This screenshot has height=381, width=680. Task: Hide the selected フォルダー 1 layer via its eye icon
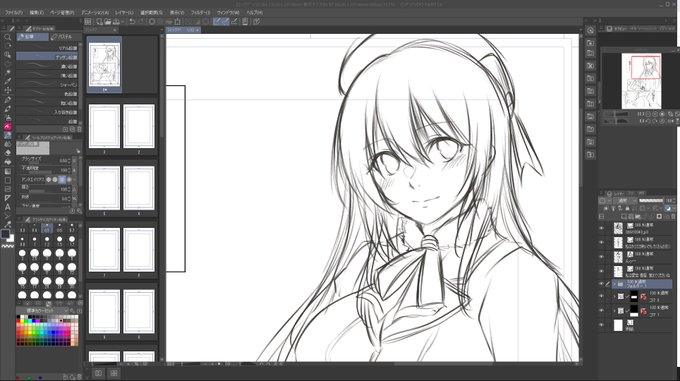602,284
